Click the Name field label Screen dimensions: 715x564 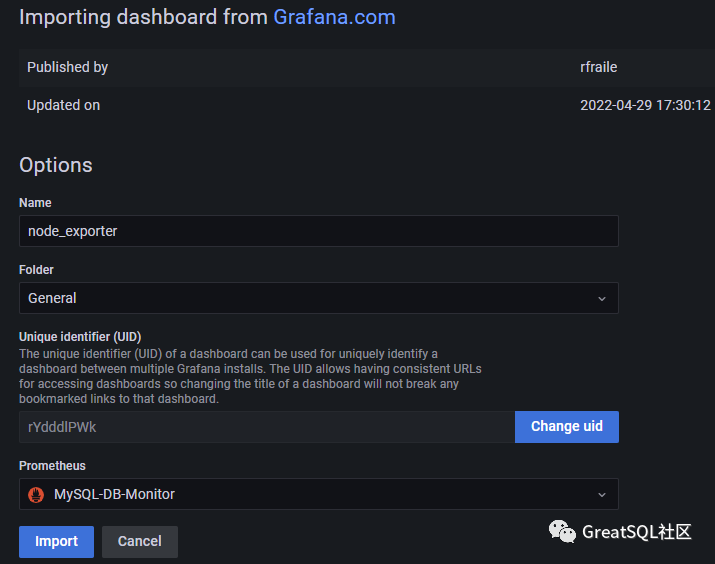click(x=35, y=203)
